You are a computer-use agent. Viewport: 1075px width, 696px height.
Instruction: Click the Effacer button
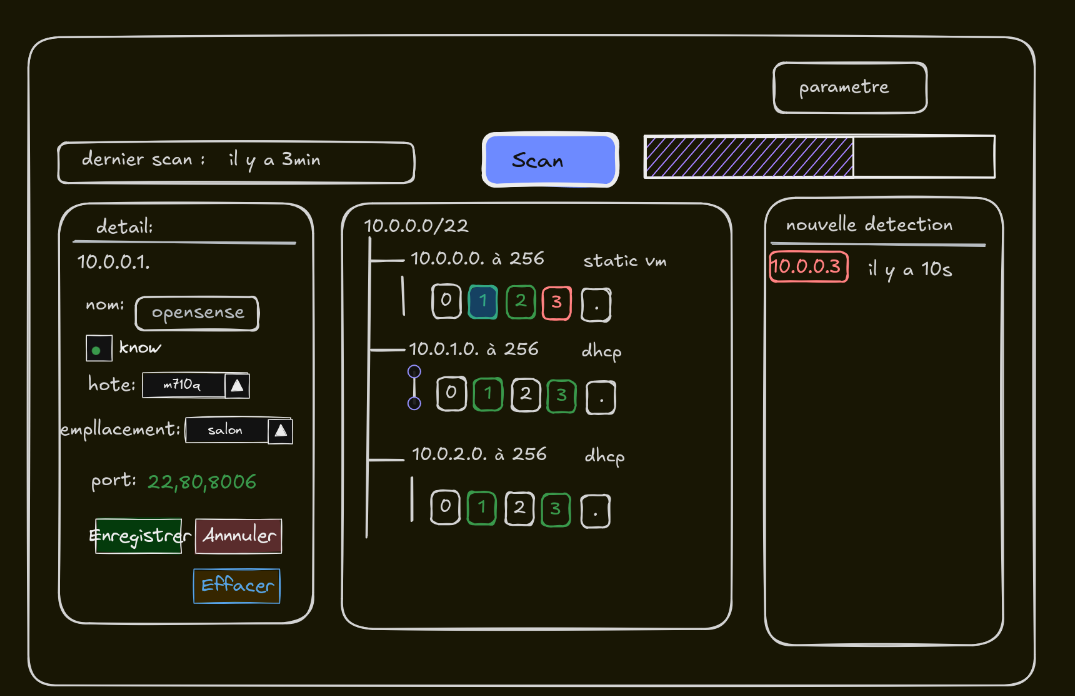coord(237,586)
